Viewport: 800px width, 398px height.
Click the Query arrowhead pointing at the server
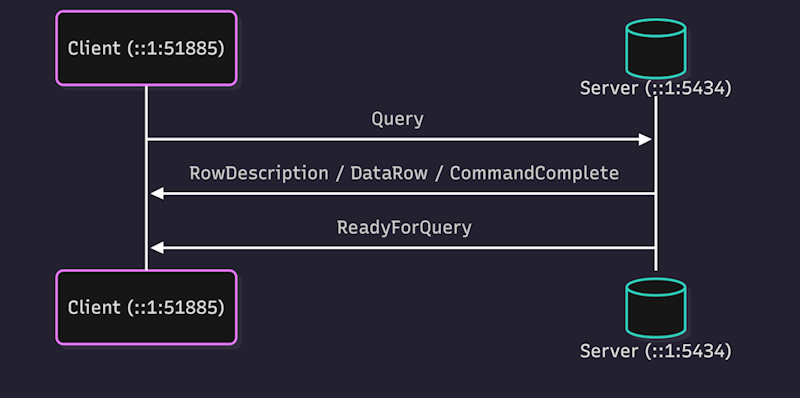645,139
